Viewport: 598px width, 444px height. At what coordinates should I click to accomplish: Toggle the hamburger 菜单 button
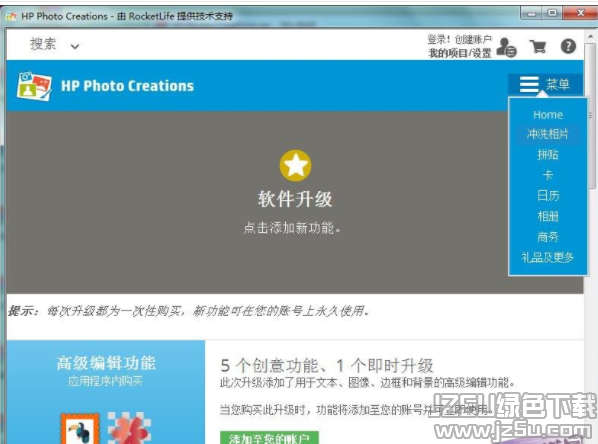[x=545, y=84]
